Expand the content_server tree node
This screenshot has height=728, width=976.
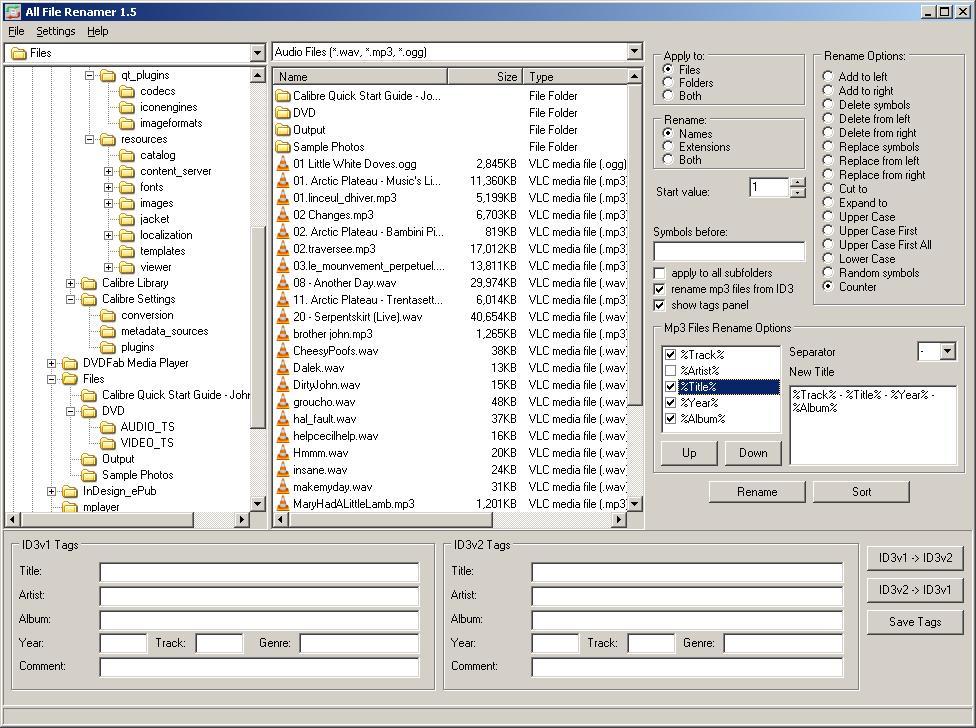pos(108,171)
